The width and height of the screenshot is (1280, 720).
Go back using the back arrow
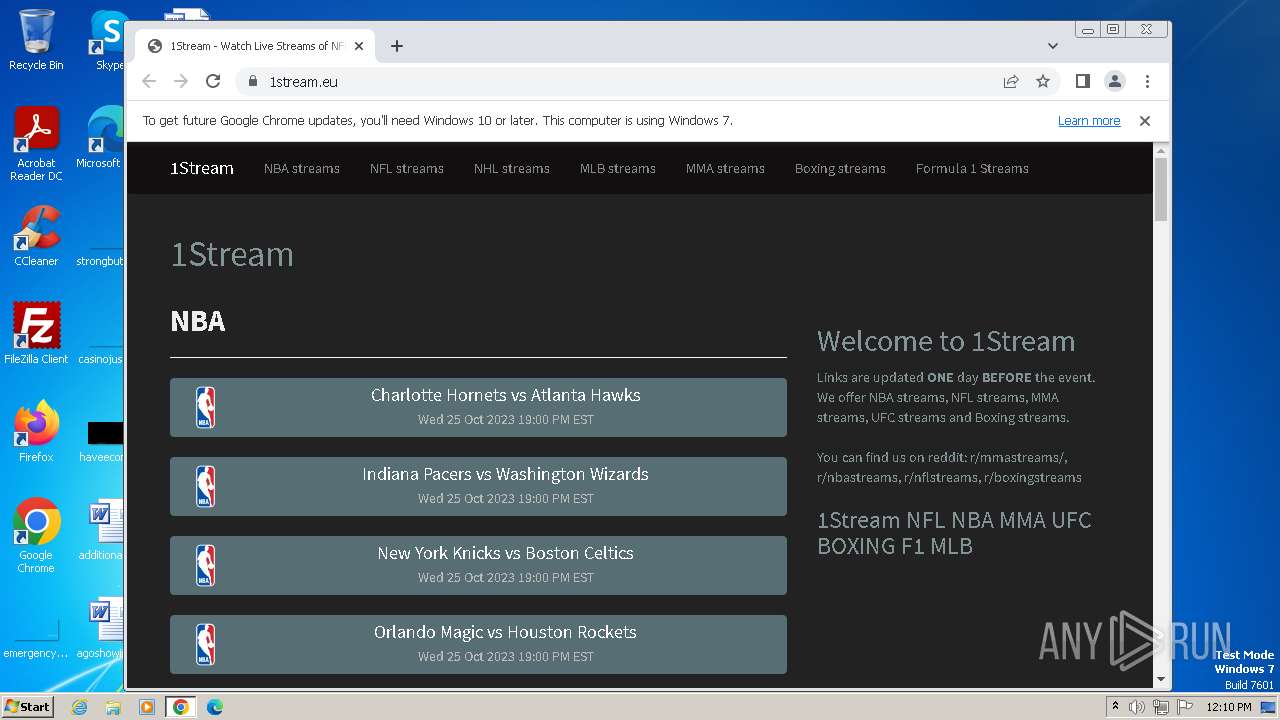(149, 81)
